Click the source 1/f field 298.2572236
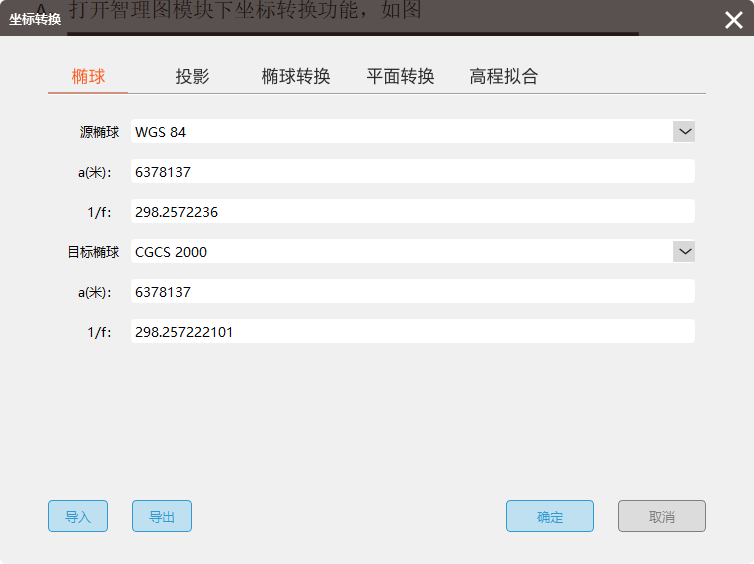The height and width of the screenshot is (564, 754). (412, 212)
